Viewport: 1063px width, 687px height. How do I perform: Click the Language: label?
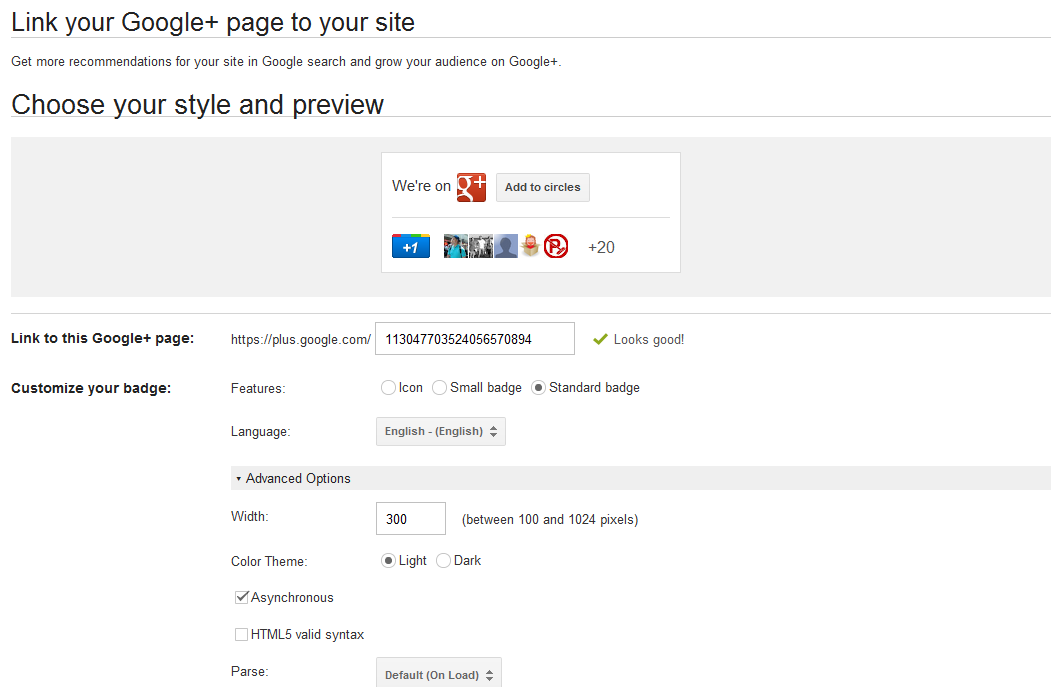click(x=260, y=432)
